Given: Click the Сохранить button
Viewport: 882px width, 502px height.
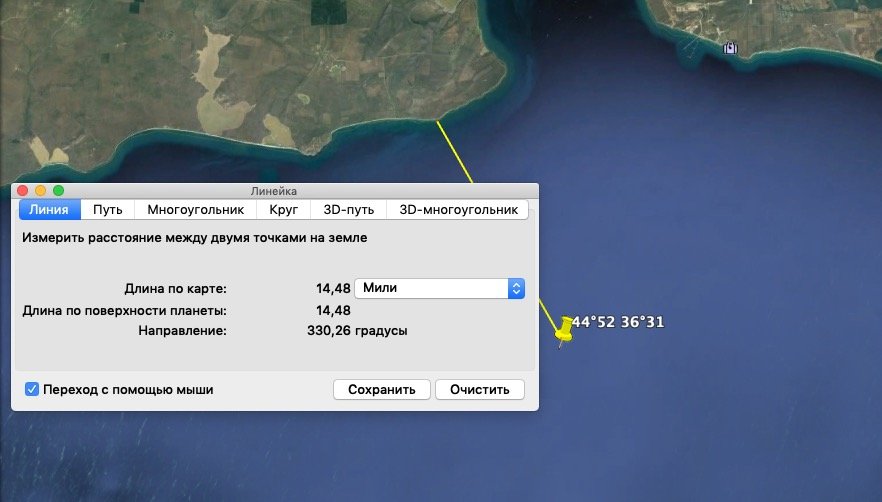Looking at the screenshot, I should pos(381,389).
